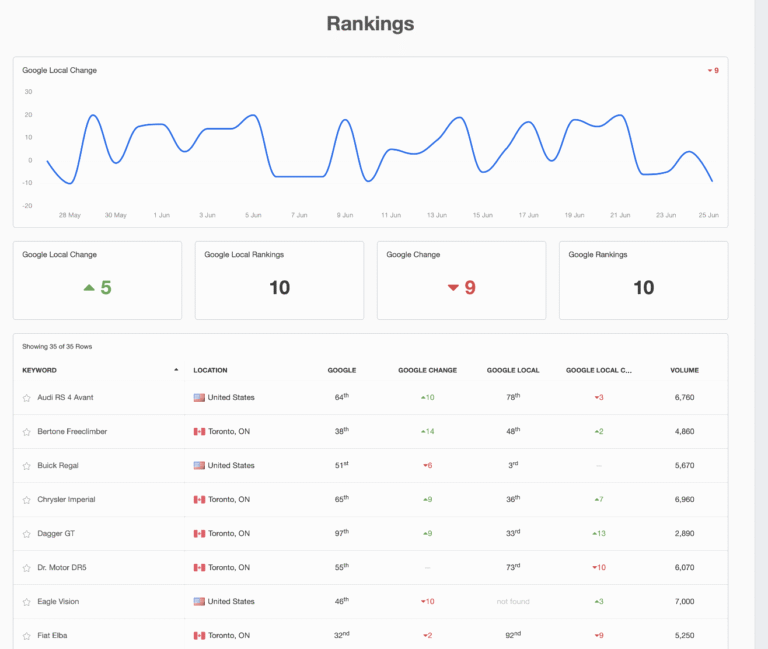The width and height of the screenshot is (768, 649).
Task: Click the Rankings page heading
Action: (x=370, y=24)
